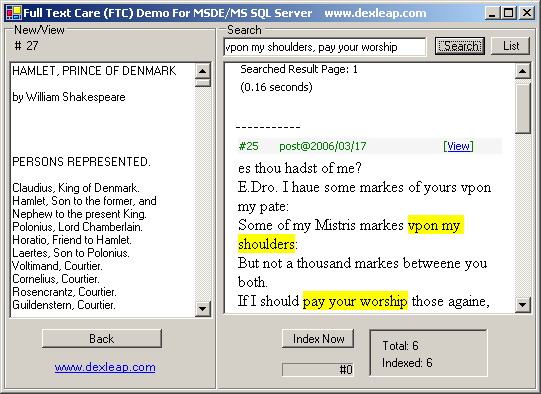
Task: Click the heading "PERSONS REPRESENTED."
Action: [81, 162]
